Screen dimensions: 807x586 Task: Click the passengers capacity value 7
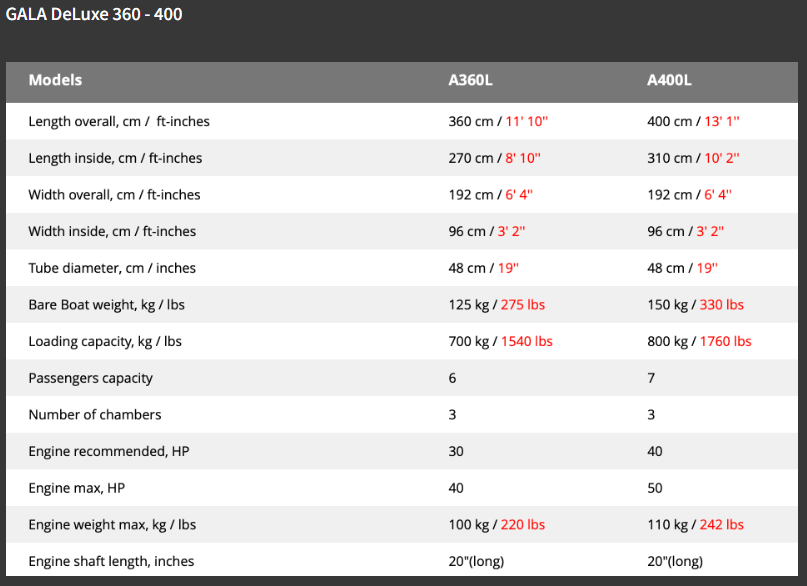click(652, 378)
